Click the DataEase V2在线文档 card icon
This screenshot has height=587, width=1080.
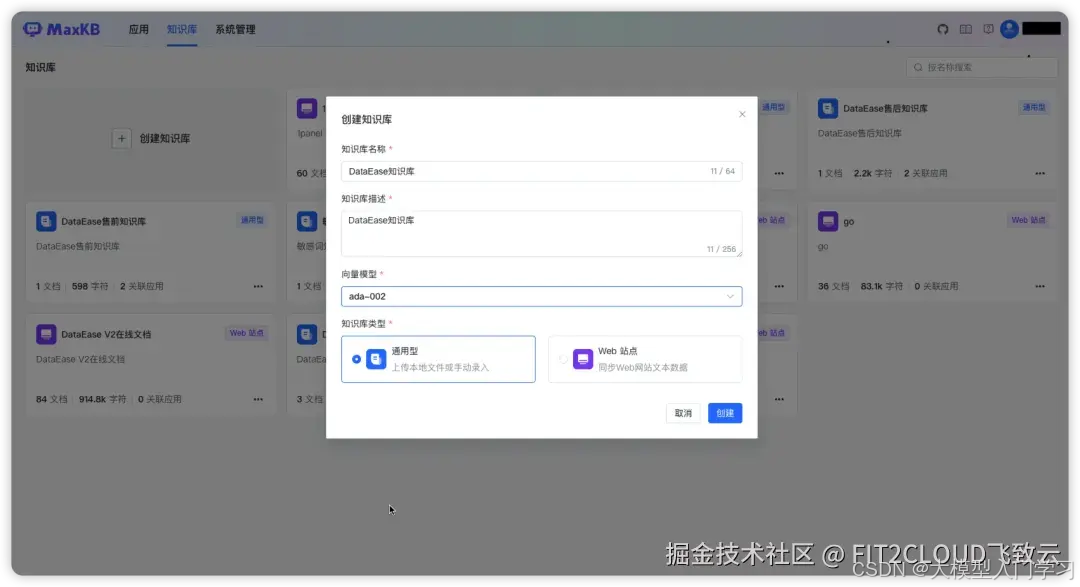click(x=46, y=334)
